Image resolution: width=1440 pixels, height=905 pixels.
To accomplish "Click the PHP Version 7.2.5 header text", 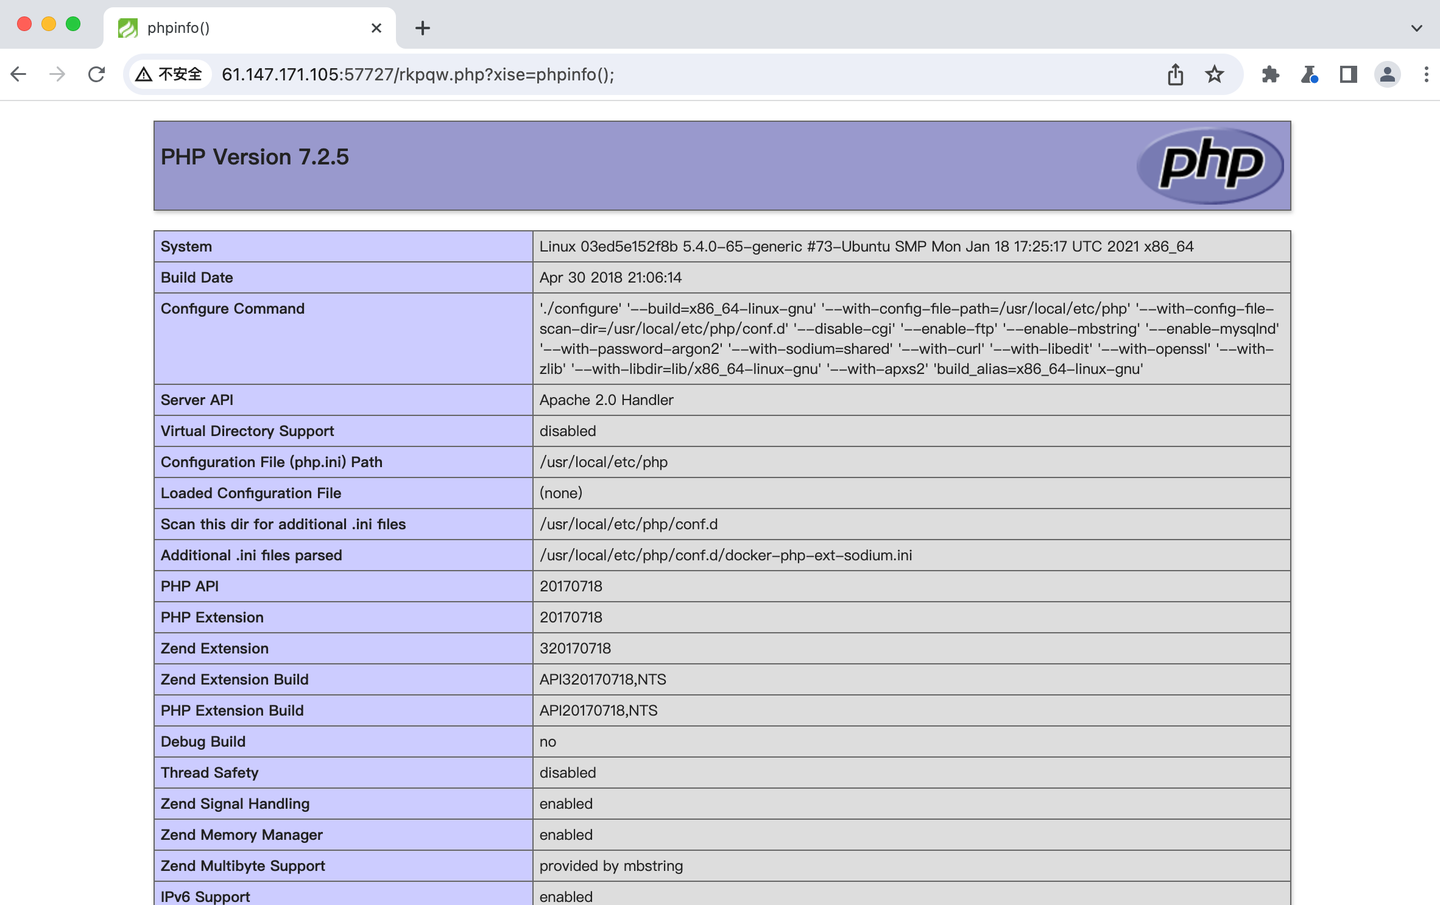I will pos(254,157).
